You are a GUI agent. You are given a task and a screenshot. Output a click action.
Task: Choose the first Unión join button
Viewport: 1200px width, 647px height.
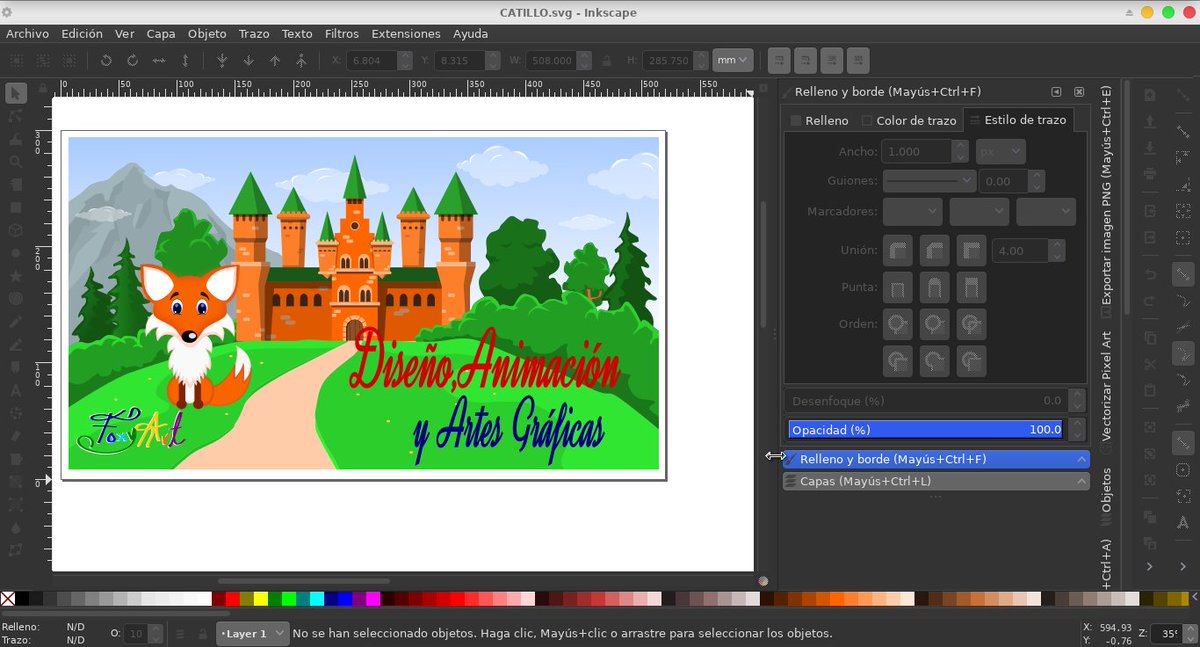(898, 250)
